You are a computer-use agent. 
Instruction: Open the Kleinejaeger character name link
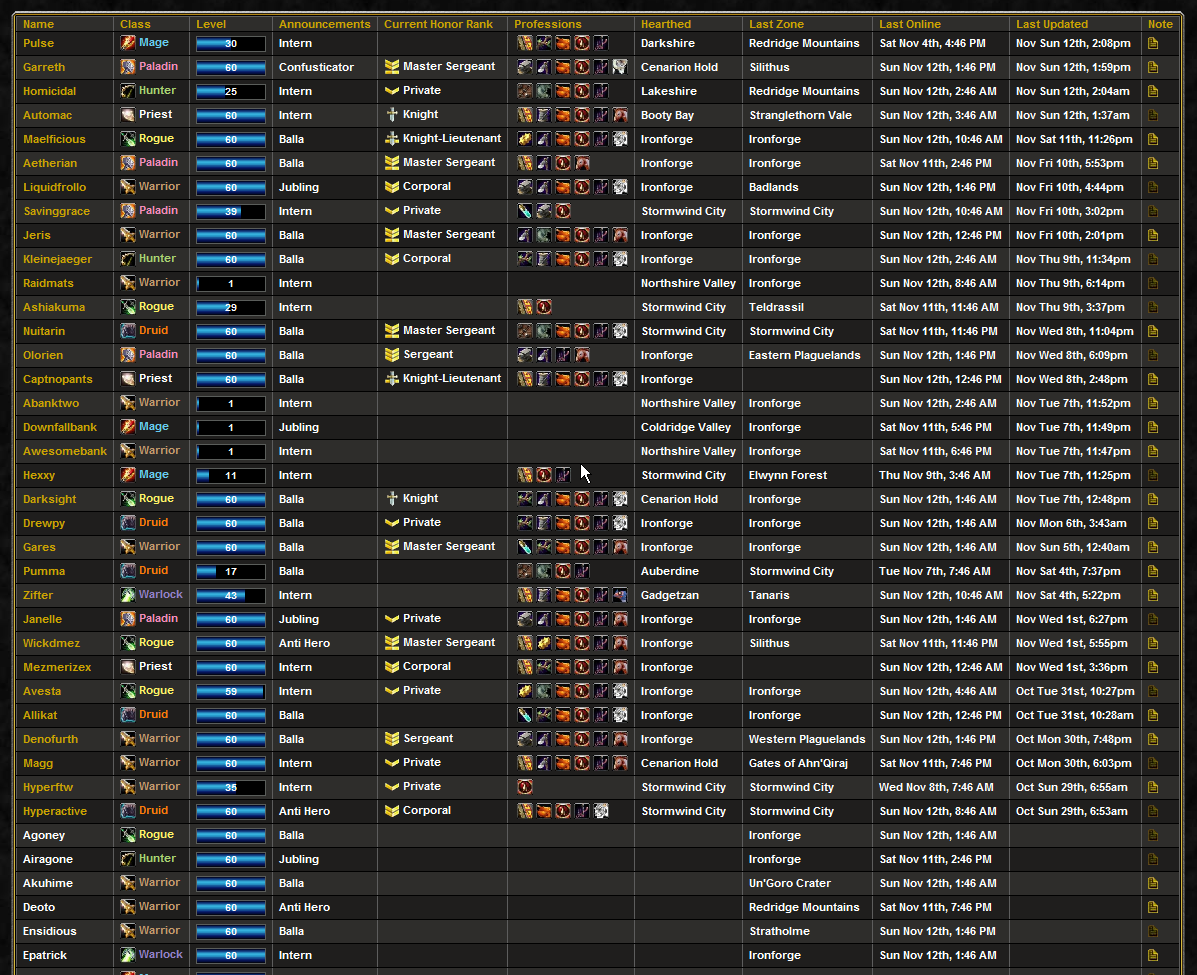[x=57, y=259]
